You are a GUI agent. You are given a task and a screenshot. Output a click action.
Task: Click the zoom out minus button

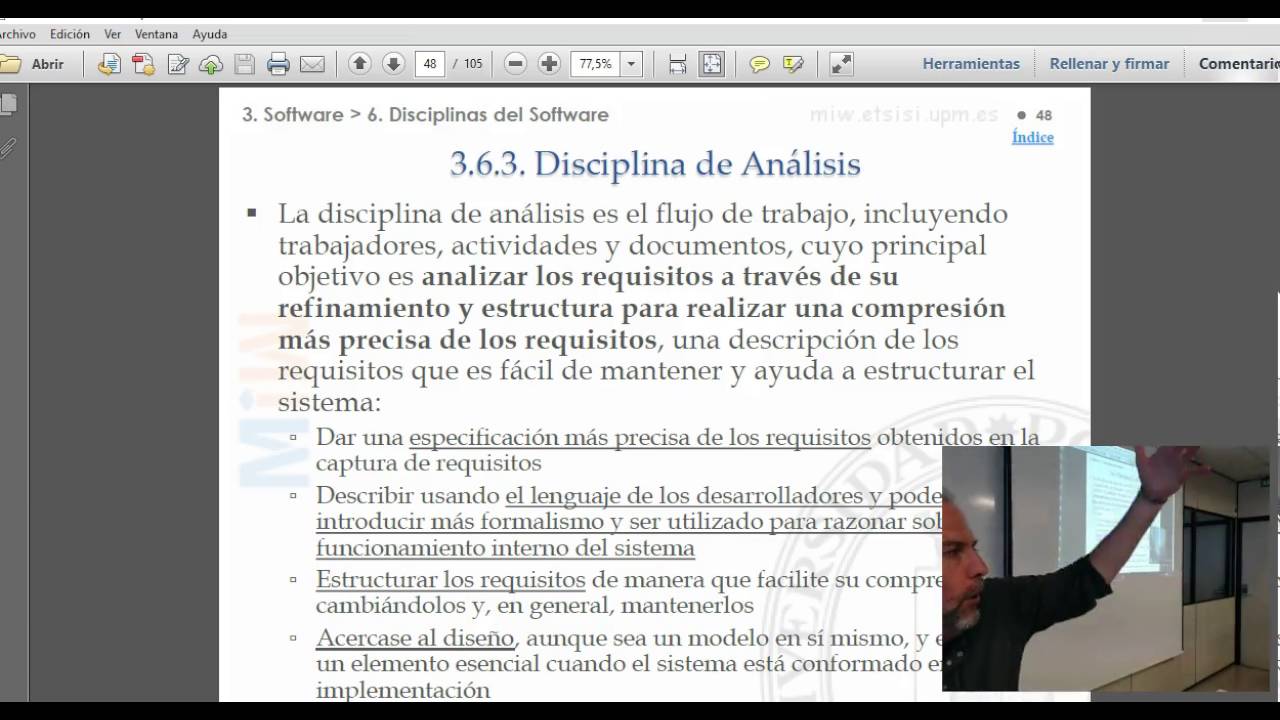[515, 64]
